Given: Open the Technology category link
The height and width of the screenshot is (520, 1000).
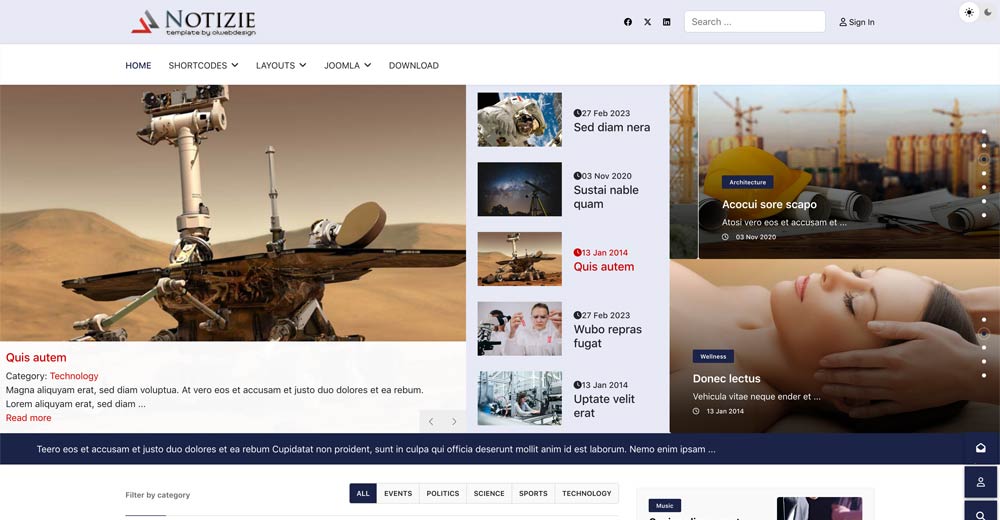Looking at the screenshot, I should [74, 376].
